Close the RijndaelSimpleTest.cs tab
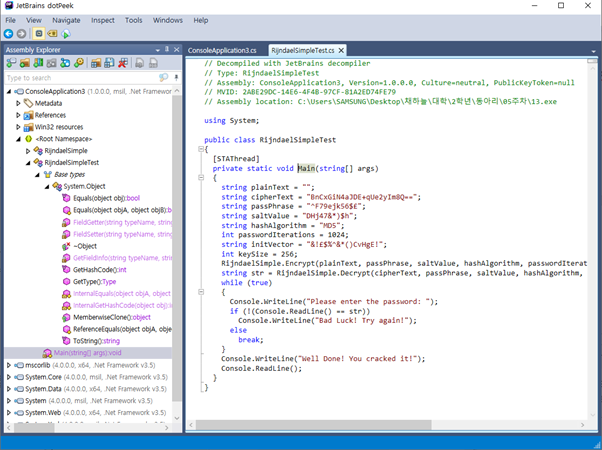The image size is (602, 450). point(341,50)
